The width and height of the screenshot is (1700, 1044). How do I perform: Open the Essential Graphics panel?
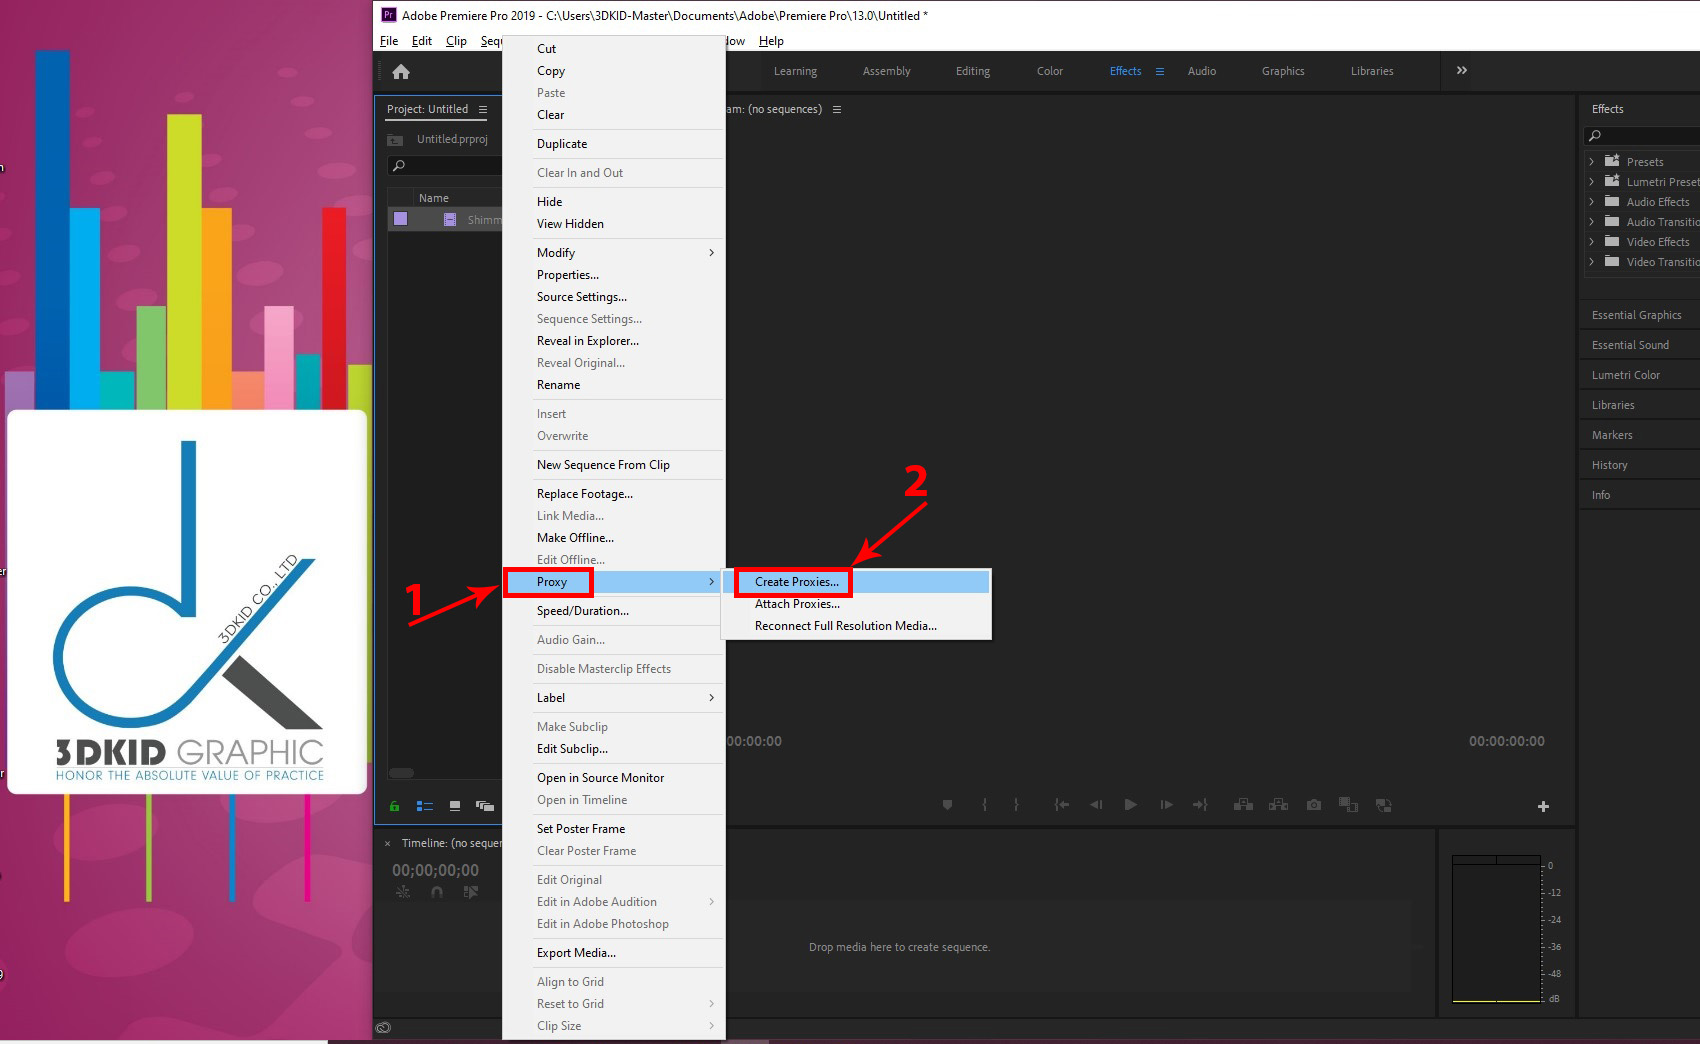coord(1637,315)
